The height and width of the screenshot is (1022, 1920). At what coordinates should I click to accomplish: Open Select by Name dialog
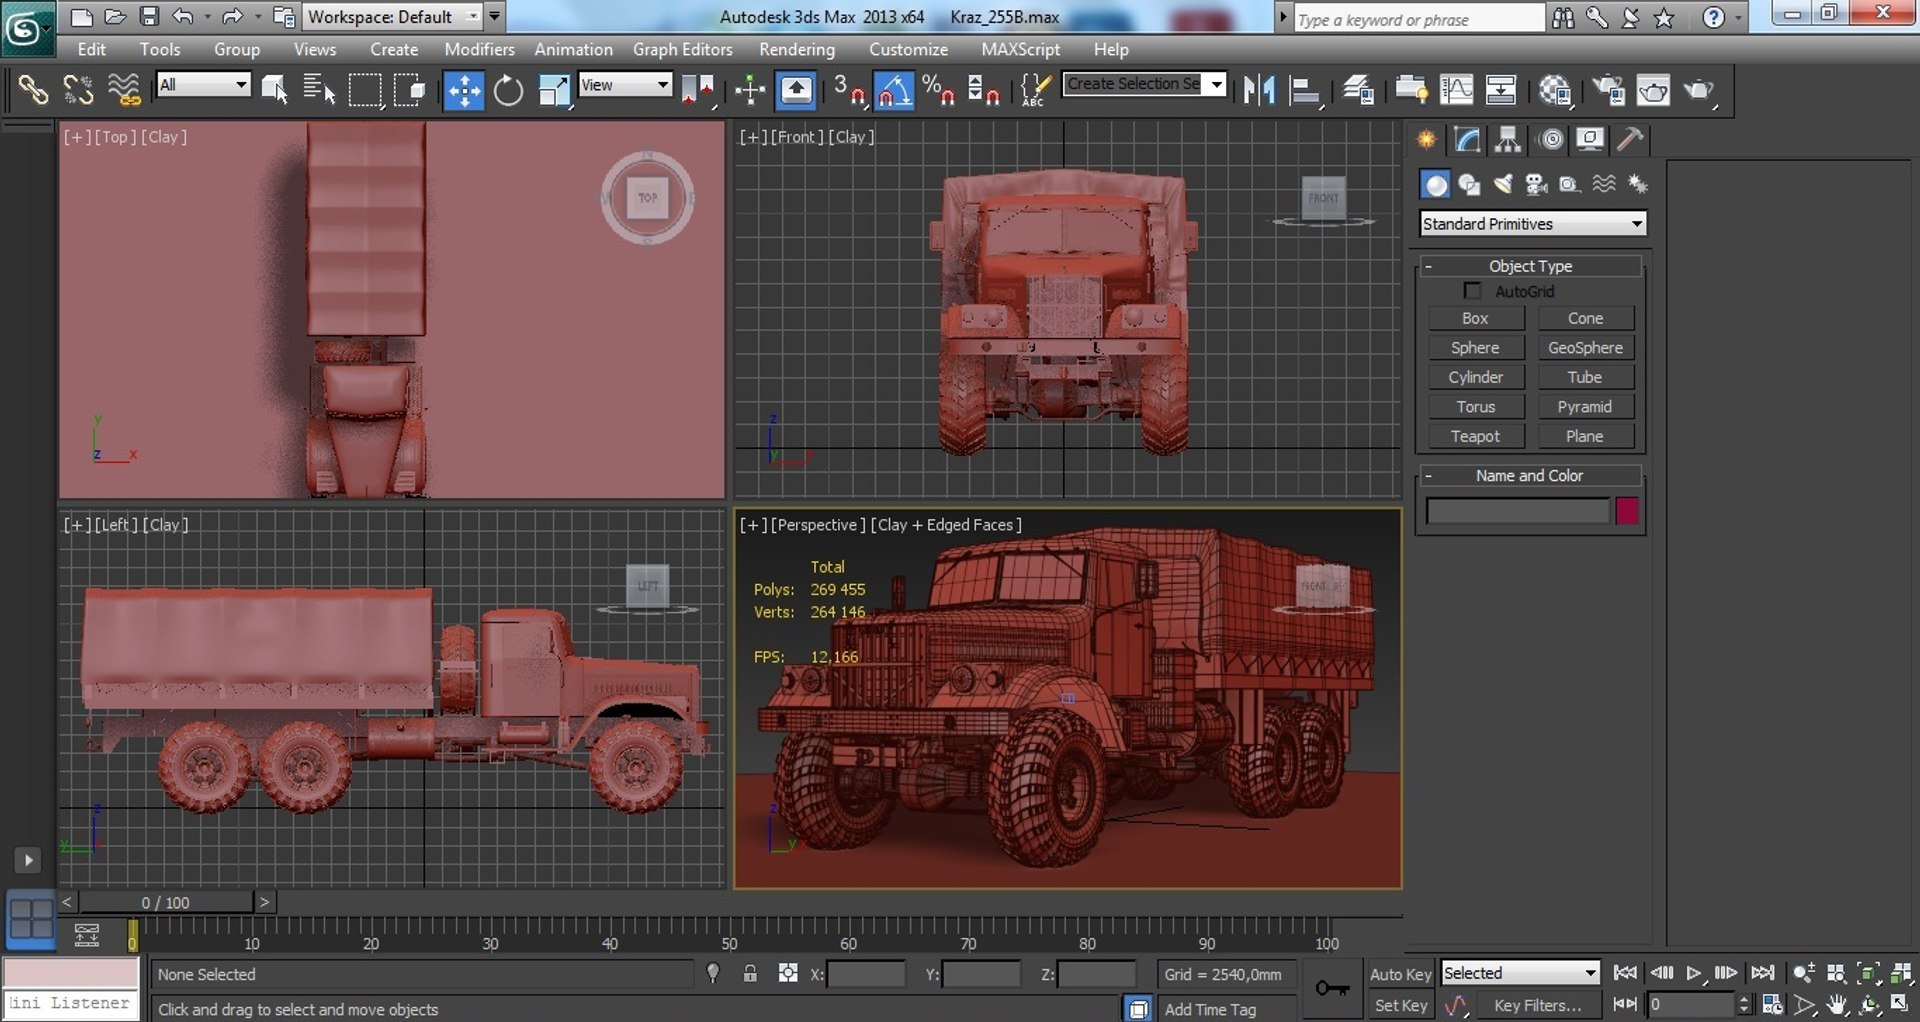(319, 91)
